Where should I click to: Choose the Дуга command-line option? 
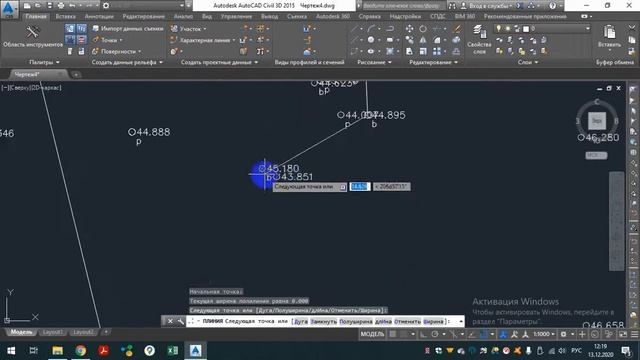tap(301, 322)
